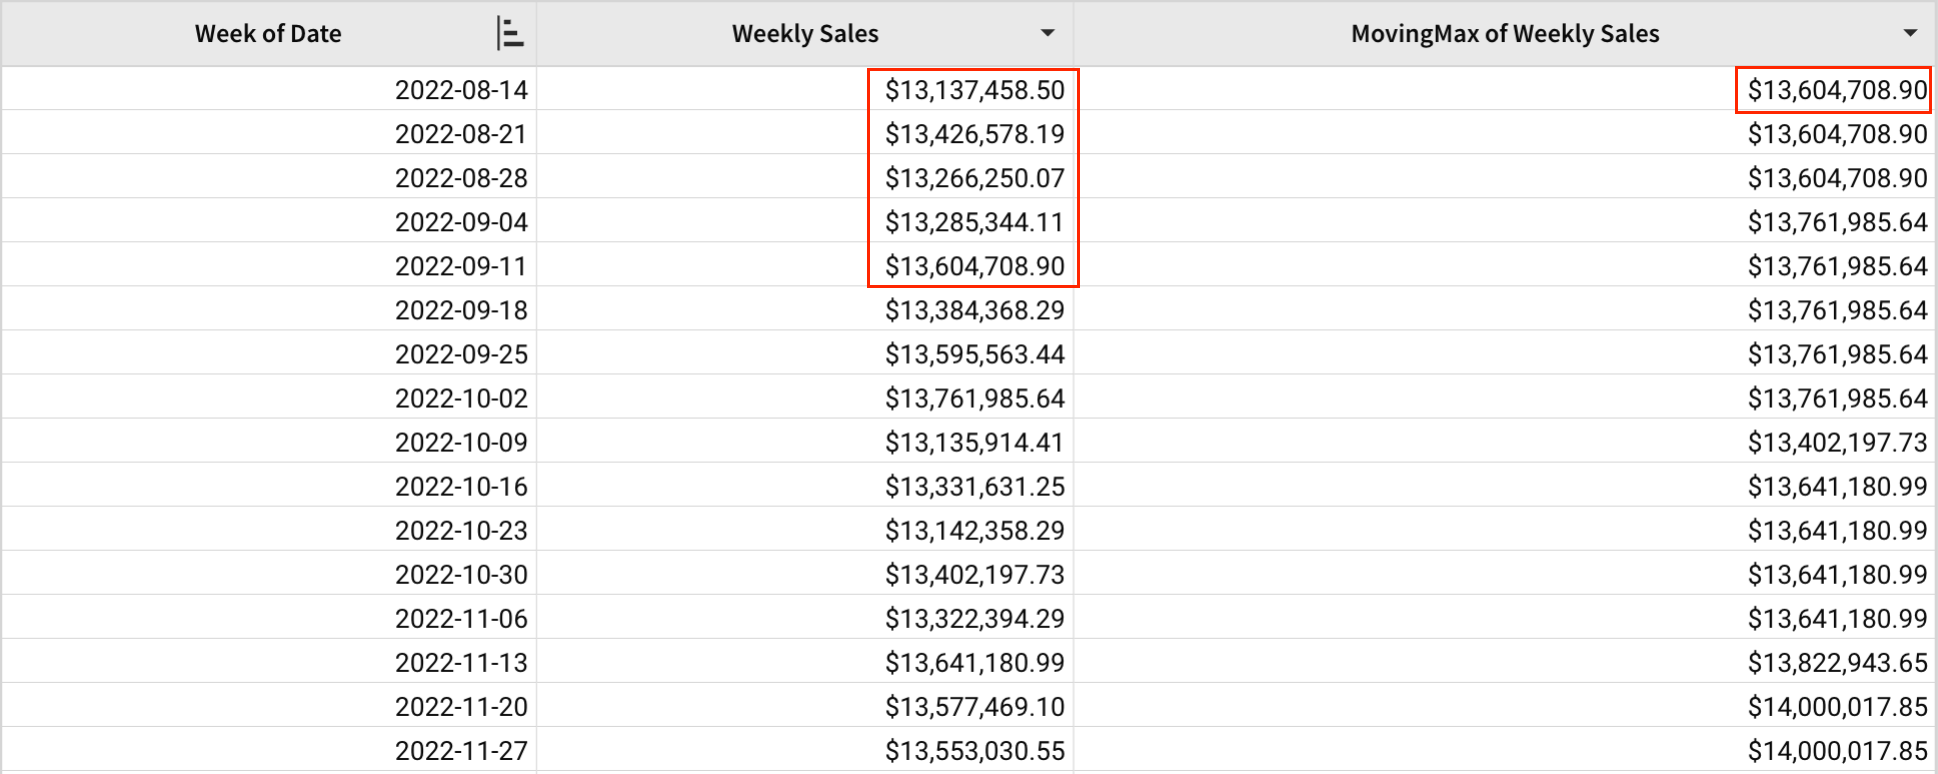Viewport: 1938px width, 774px height.
Task: Click the Weekly Sales cell for 2022-09-11
Action: tap(974, 266)
